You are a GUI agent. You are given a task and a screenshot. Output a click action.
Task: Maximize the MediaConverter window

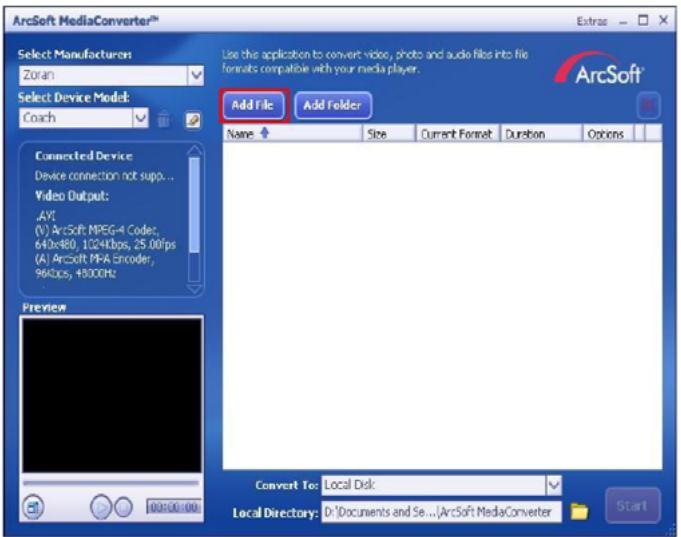[643, 20]
